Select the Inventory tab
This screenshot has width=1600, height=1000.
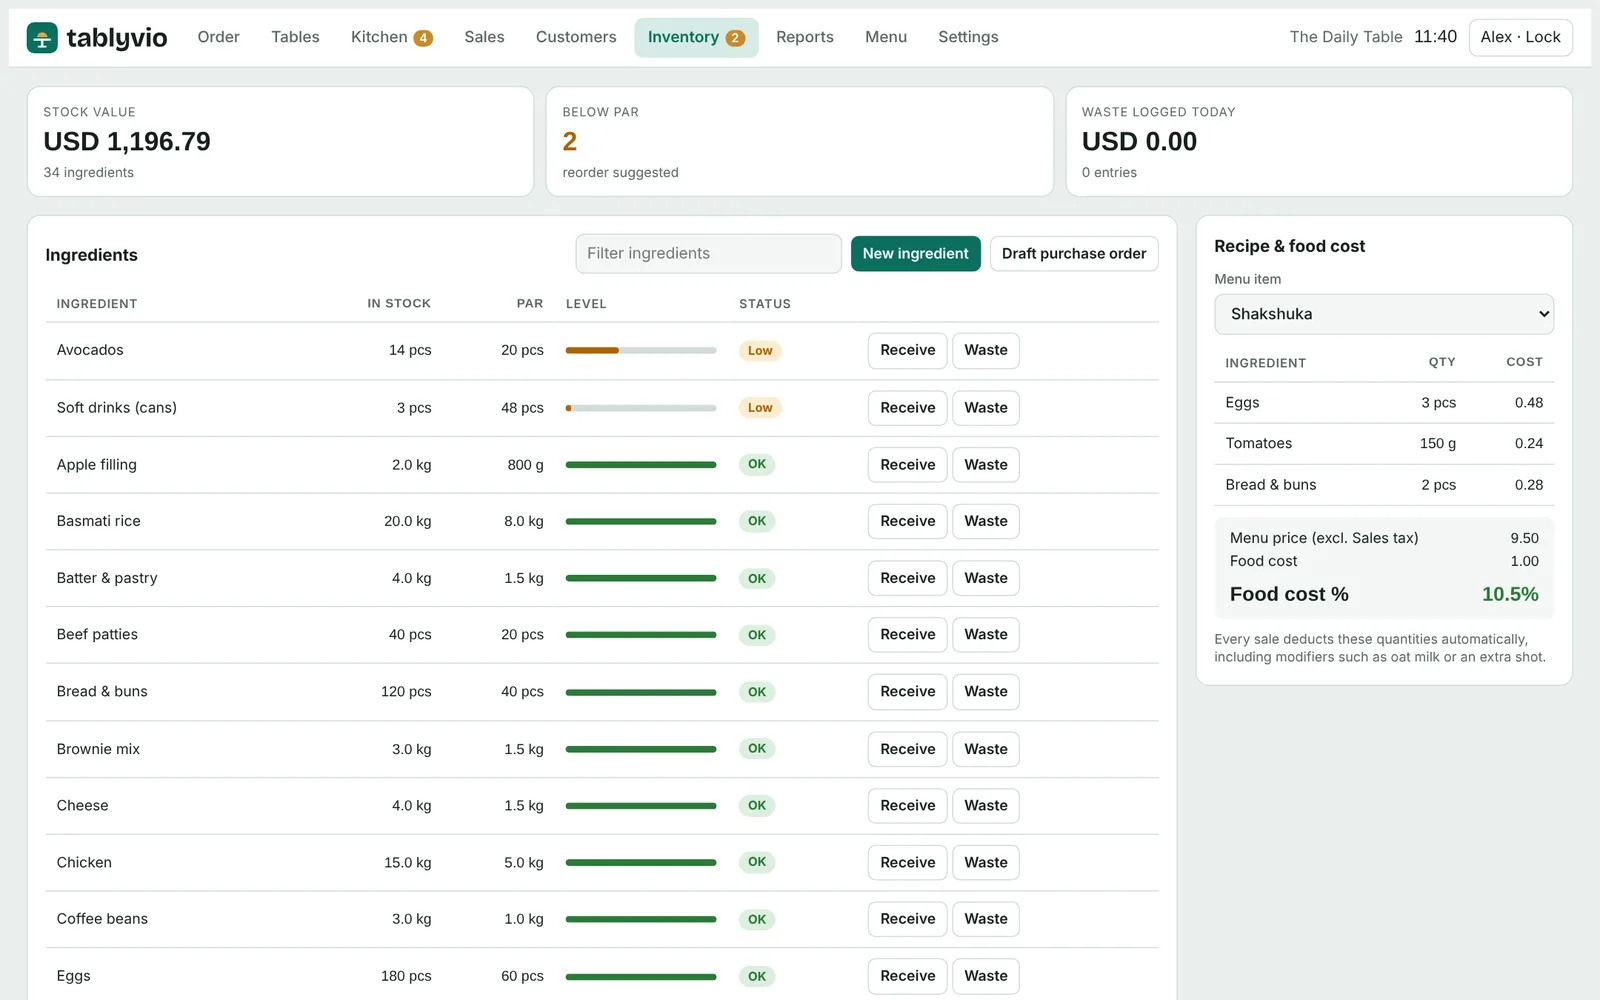point(696,37)
